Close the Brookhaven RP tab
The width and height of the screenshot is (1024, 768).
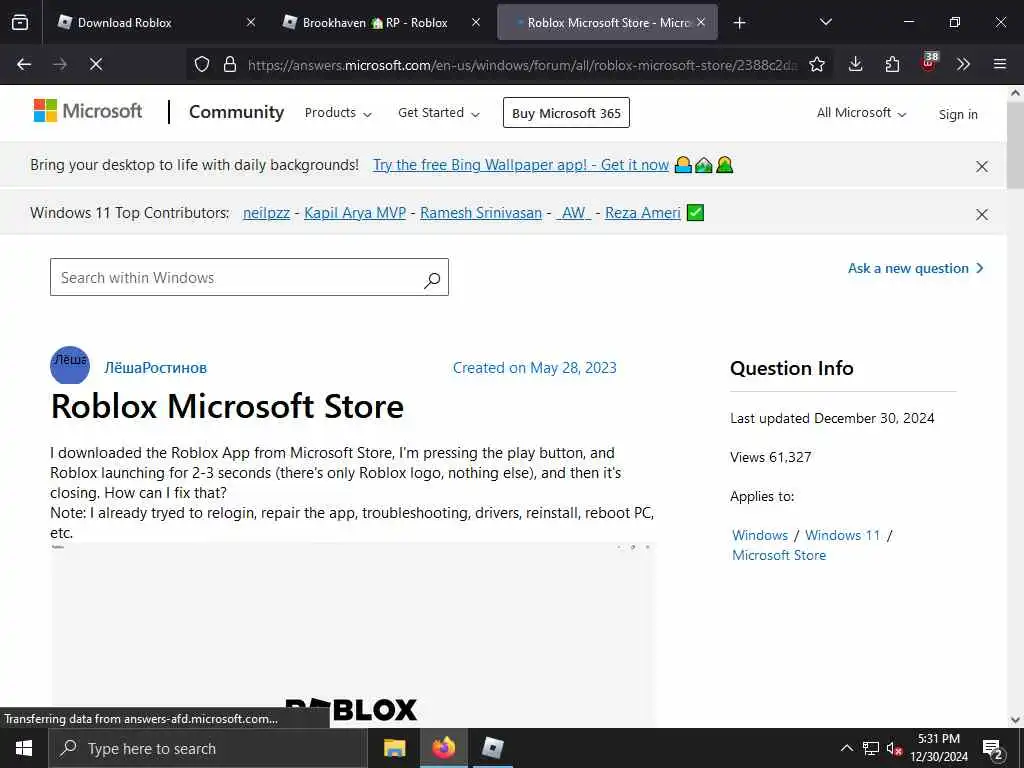coord(476,22)
